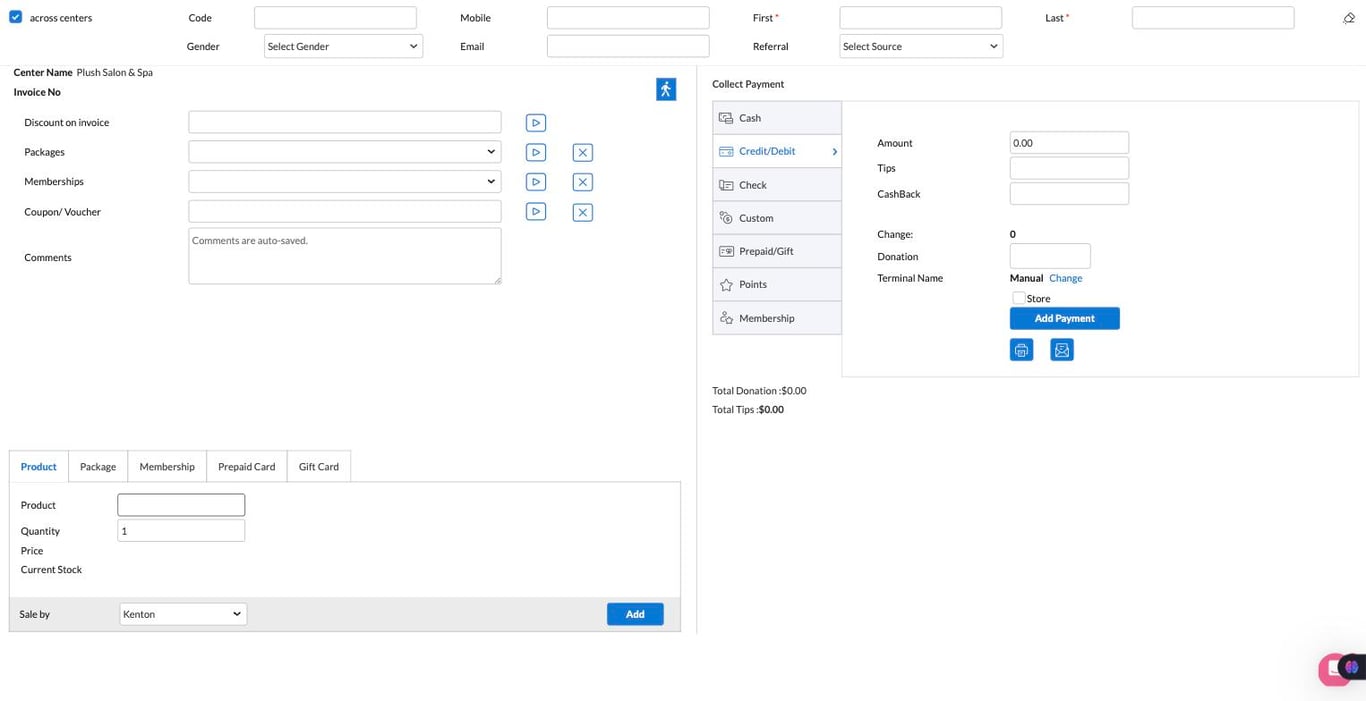Click the Amount field
1366x701 pixels.
click(1069, 143)
